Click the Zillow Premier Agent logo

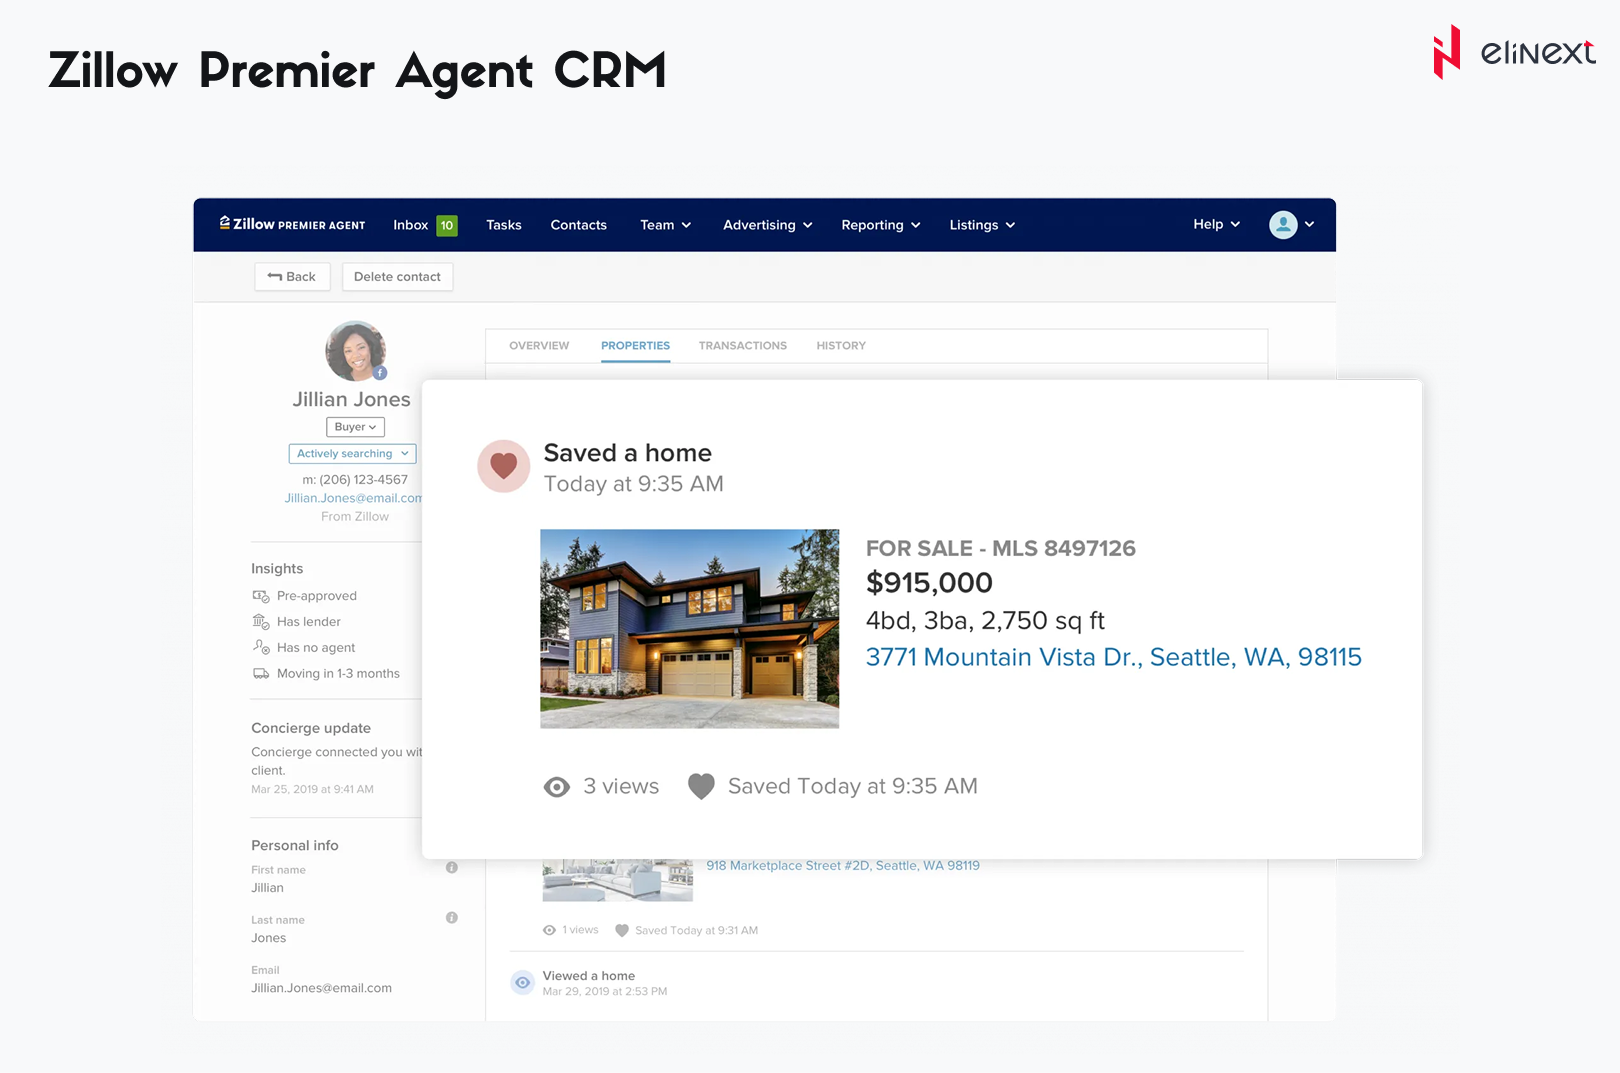(292, 225)
